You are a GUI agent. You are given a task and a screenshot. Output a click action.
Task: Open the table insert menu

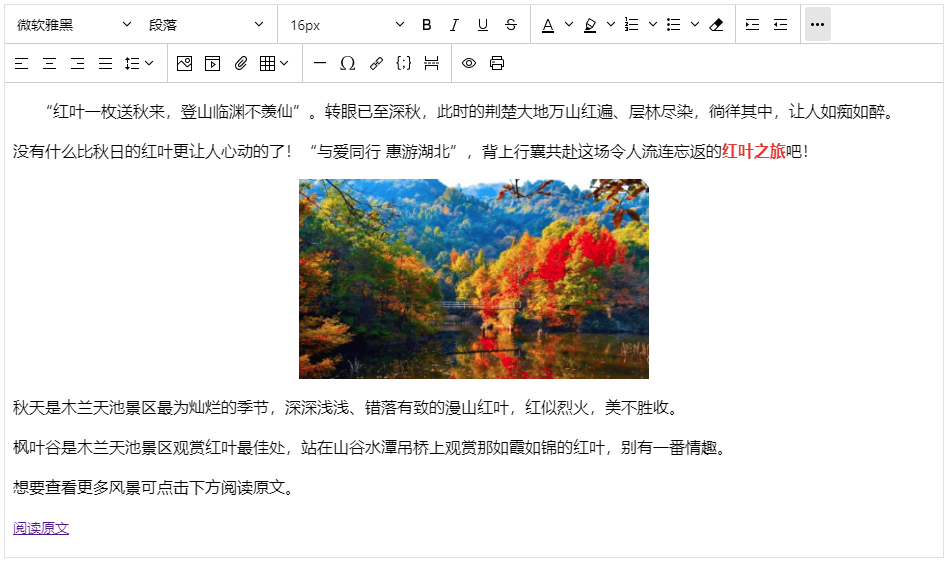(x=273, y=64)
